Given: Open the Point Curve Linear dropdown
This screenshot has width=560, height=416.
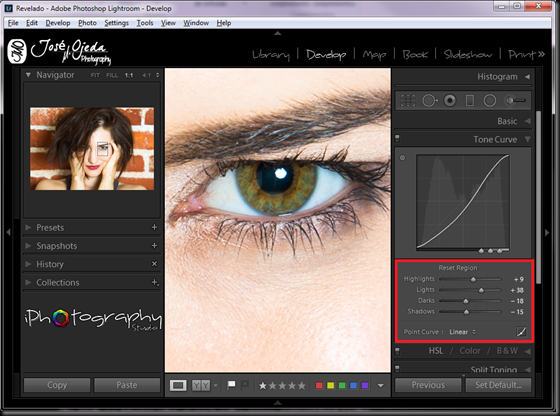Looking at the screenshot, I should point(462,332).
